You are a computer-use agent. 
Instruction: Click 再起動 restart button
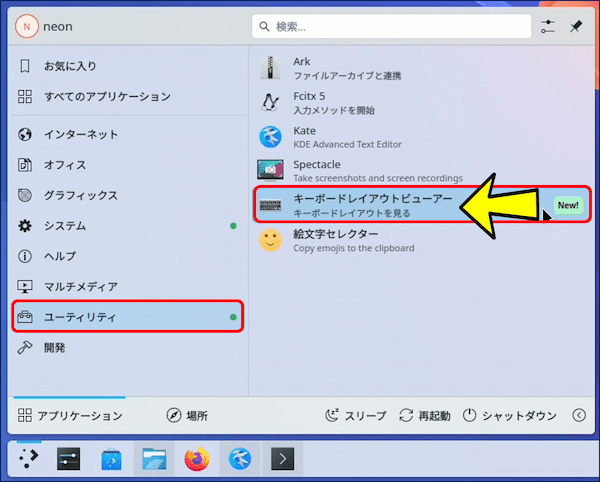click(425, 415)
